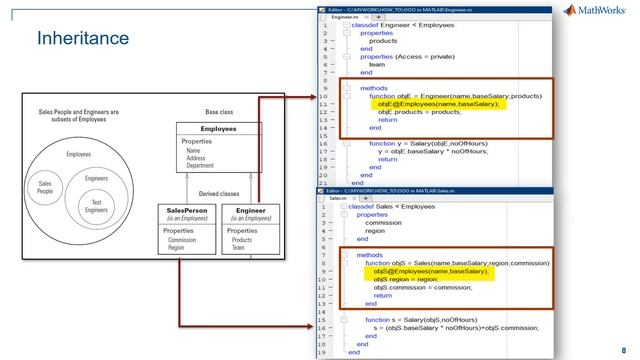
Task: Set breakpoint on line 12 of Engineer.m
Action: 333,112
